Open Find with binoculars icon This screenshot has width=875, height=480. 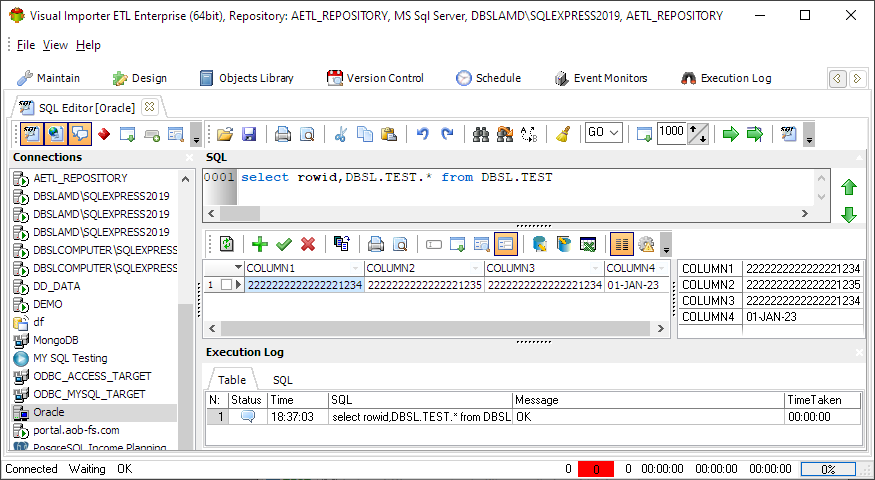point(480,134)
